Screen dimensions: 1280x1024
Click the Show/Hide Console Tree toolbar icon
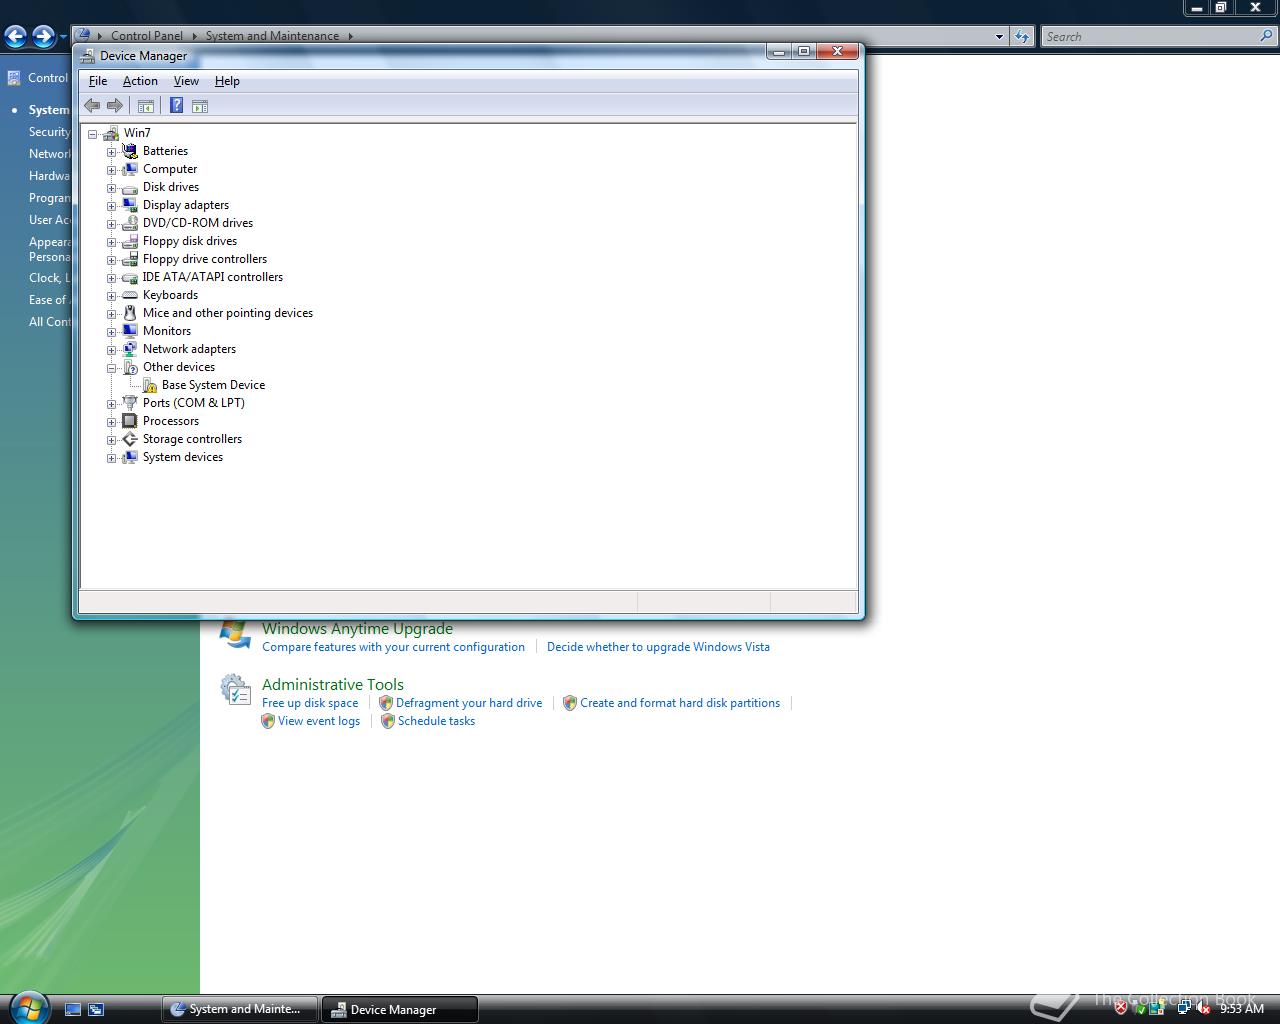pyautogui.click(x=146, y=105)
